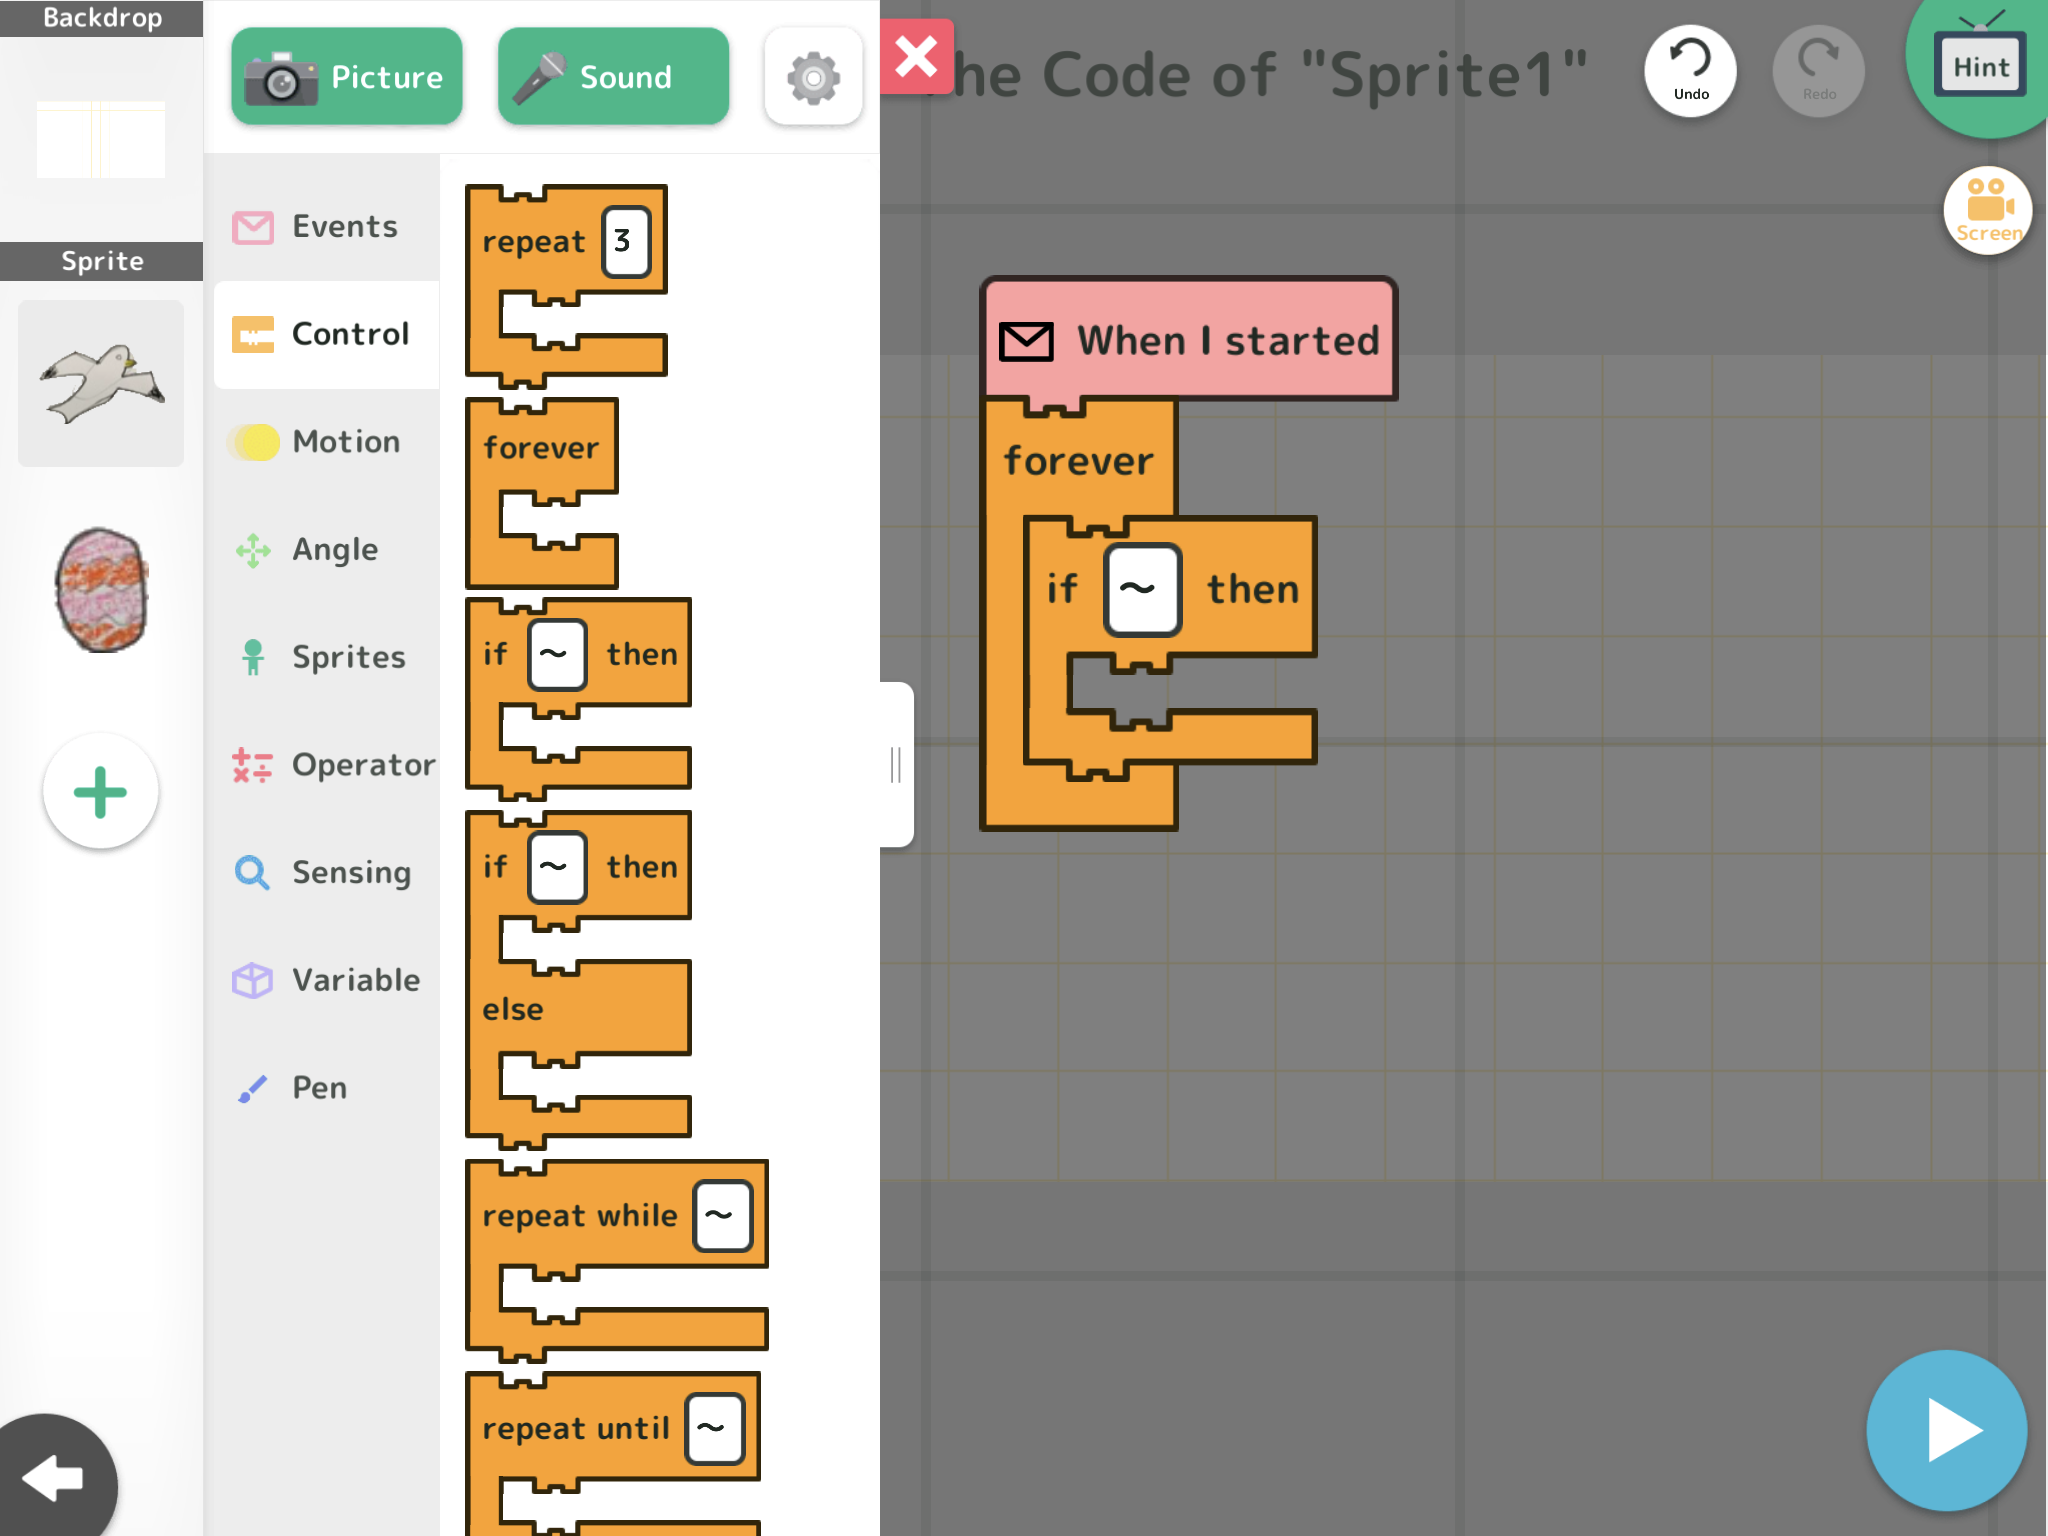Add a new sprite with plus button
This screenshot has width=2048, height=1536.
(100, 791)
